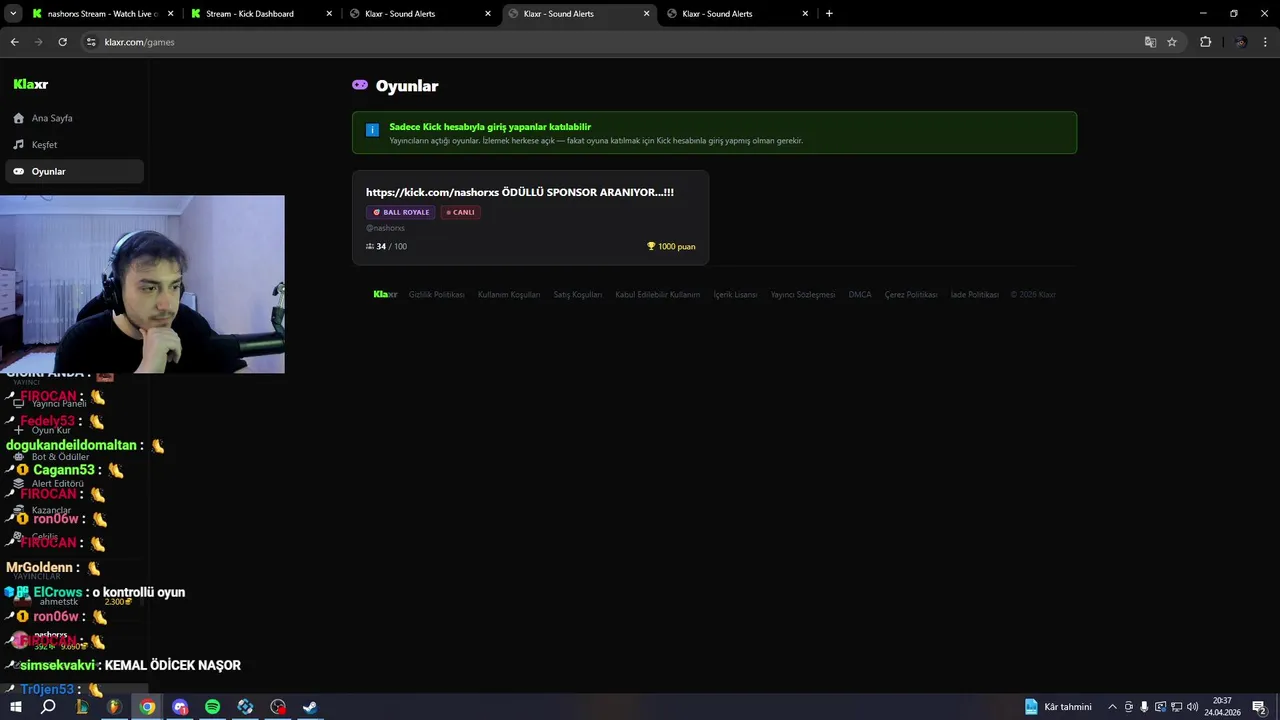Screen dimensions: 1280x720
Task: Open the tab search dropdown arrow
Action: (13, 14)
